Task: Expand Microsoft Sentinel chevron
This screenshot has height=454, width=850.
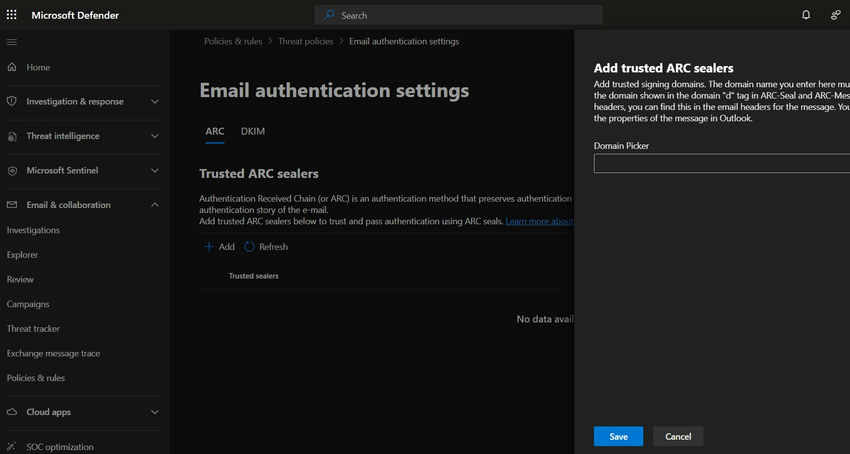Action: coord(154,170)
